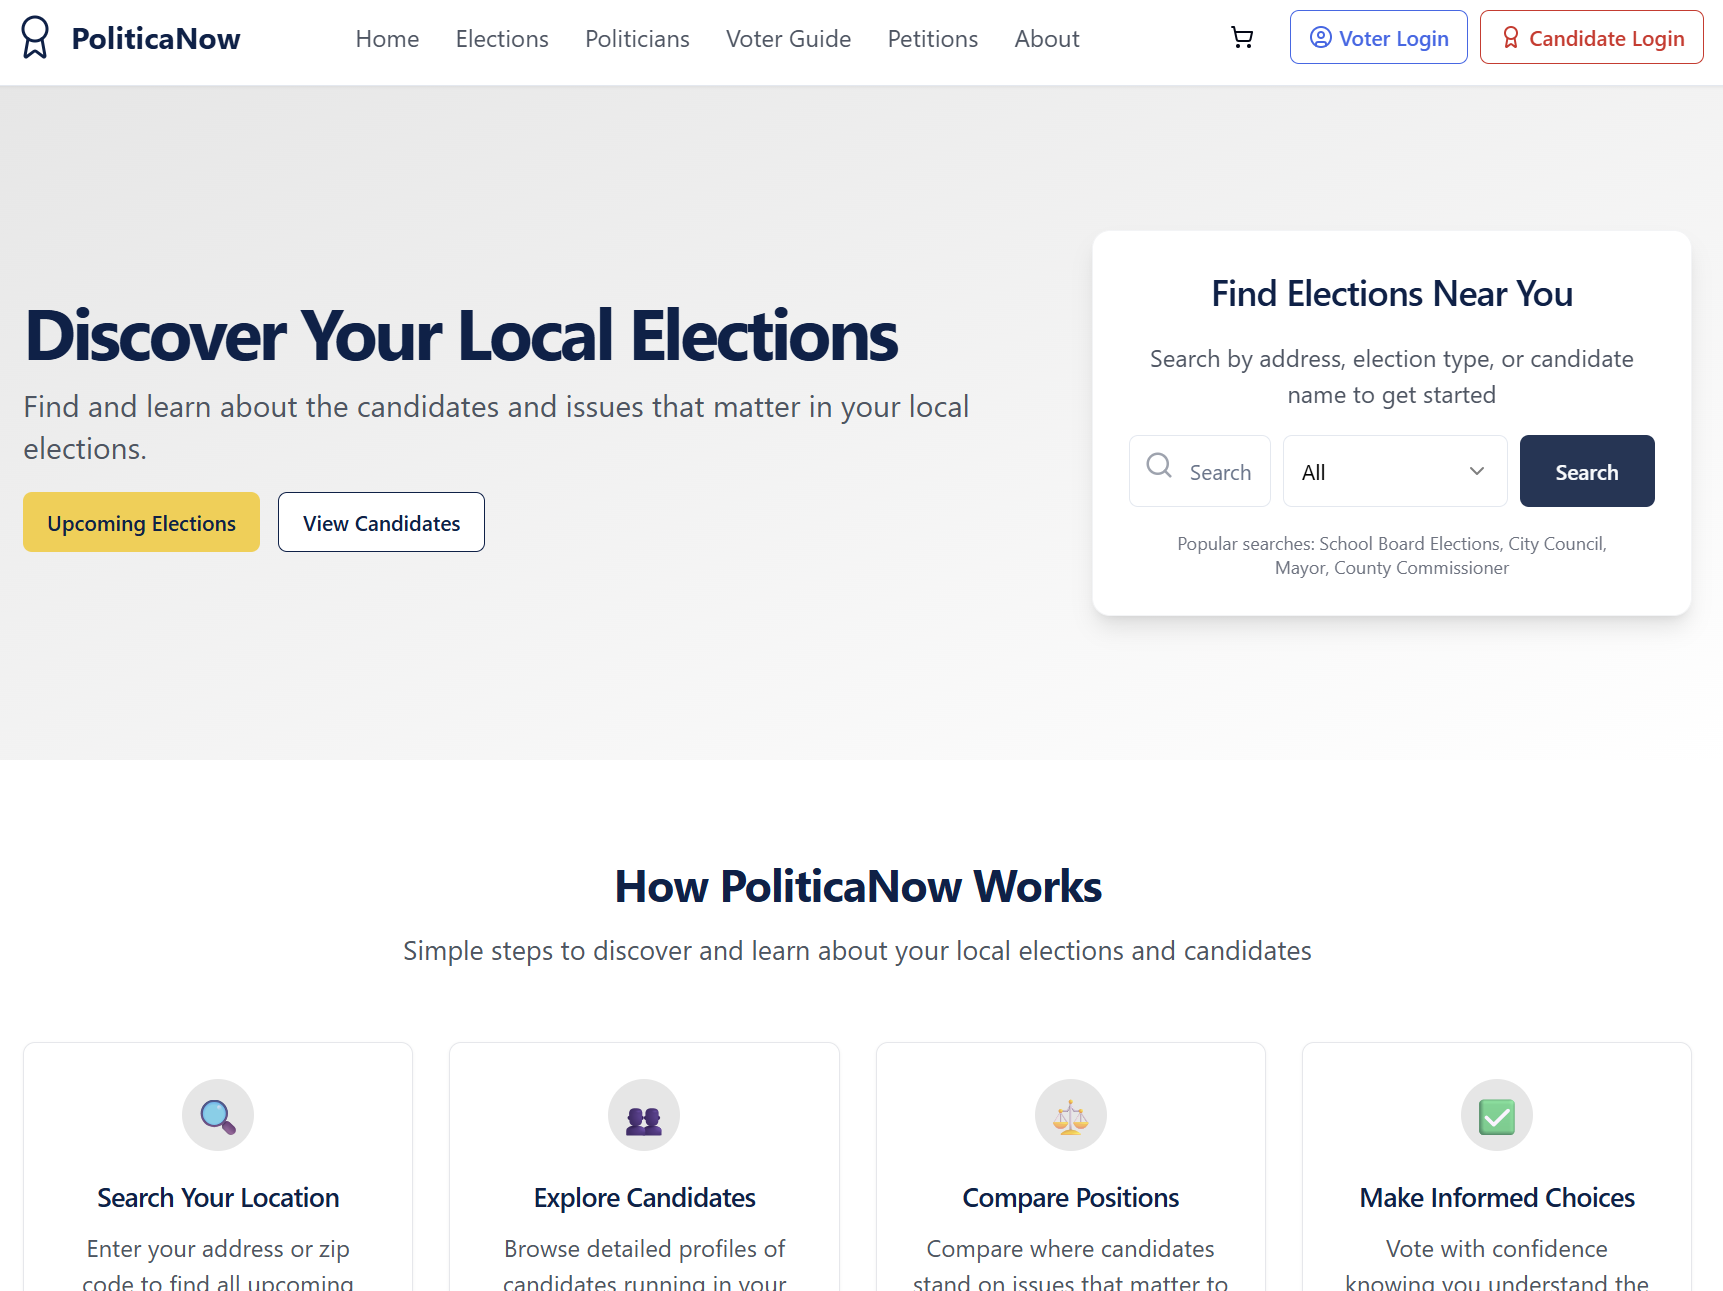Visit the About page
The image size is (1723, 1291).
1046,39
